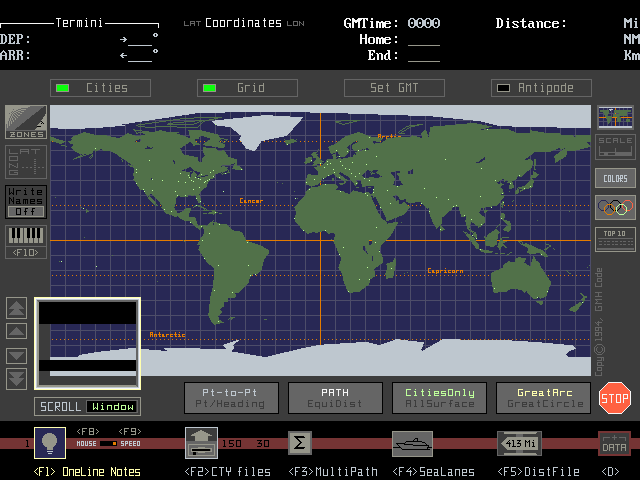Open the piano keyboard F10 icon
640x480 pixels.
point(26,236)
